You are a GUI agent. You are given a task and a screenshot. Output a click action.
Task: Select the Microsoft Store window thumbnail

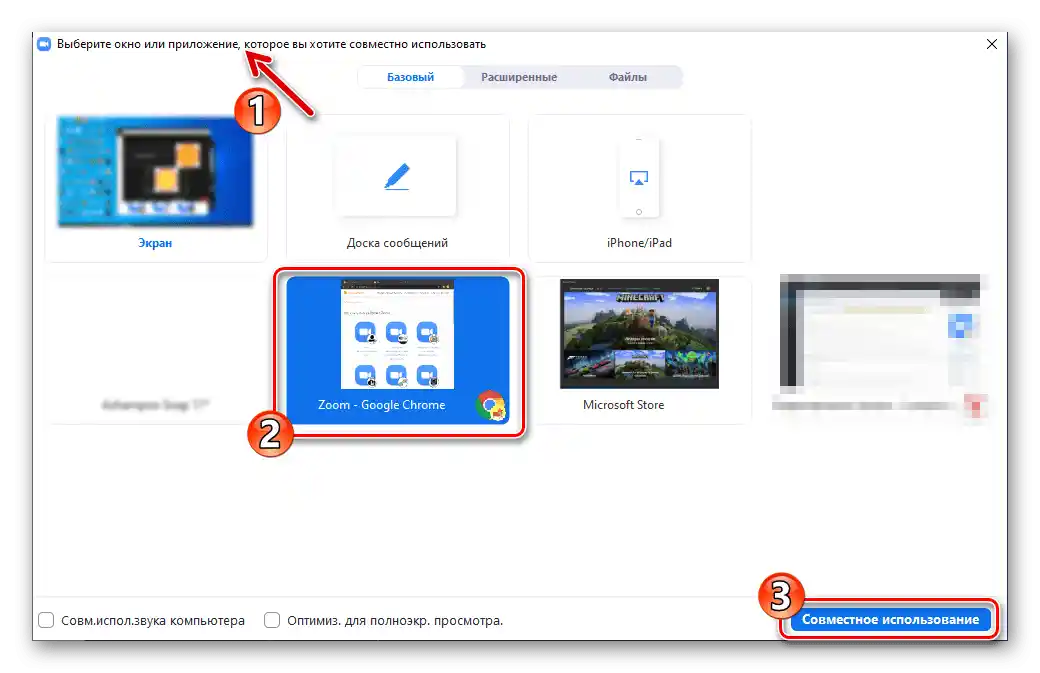[639, 334]
